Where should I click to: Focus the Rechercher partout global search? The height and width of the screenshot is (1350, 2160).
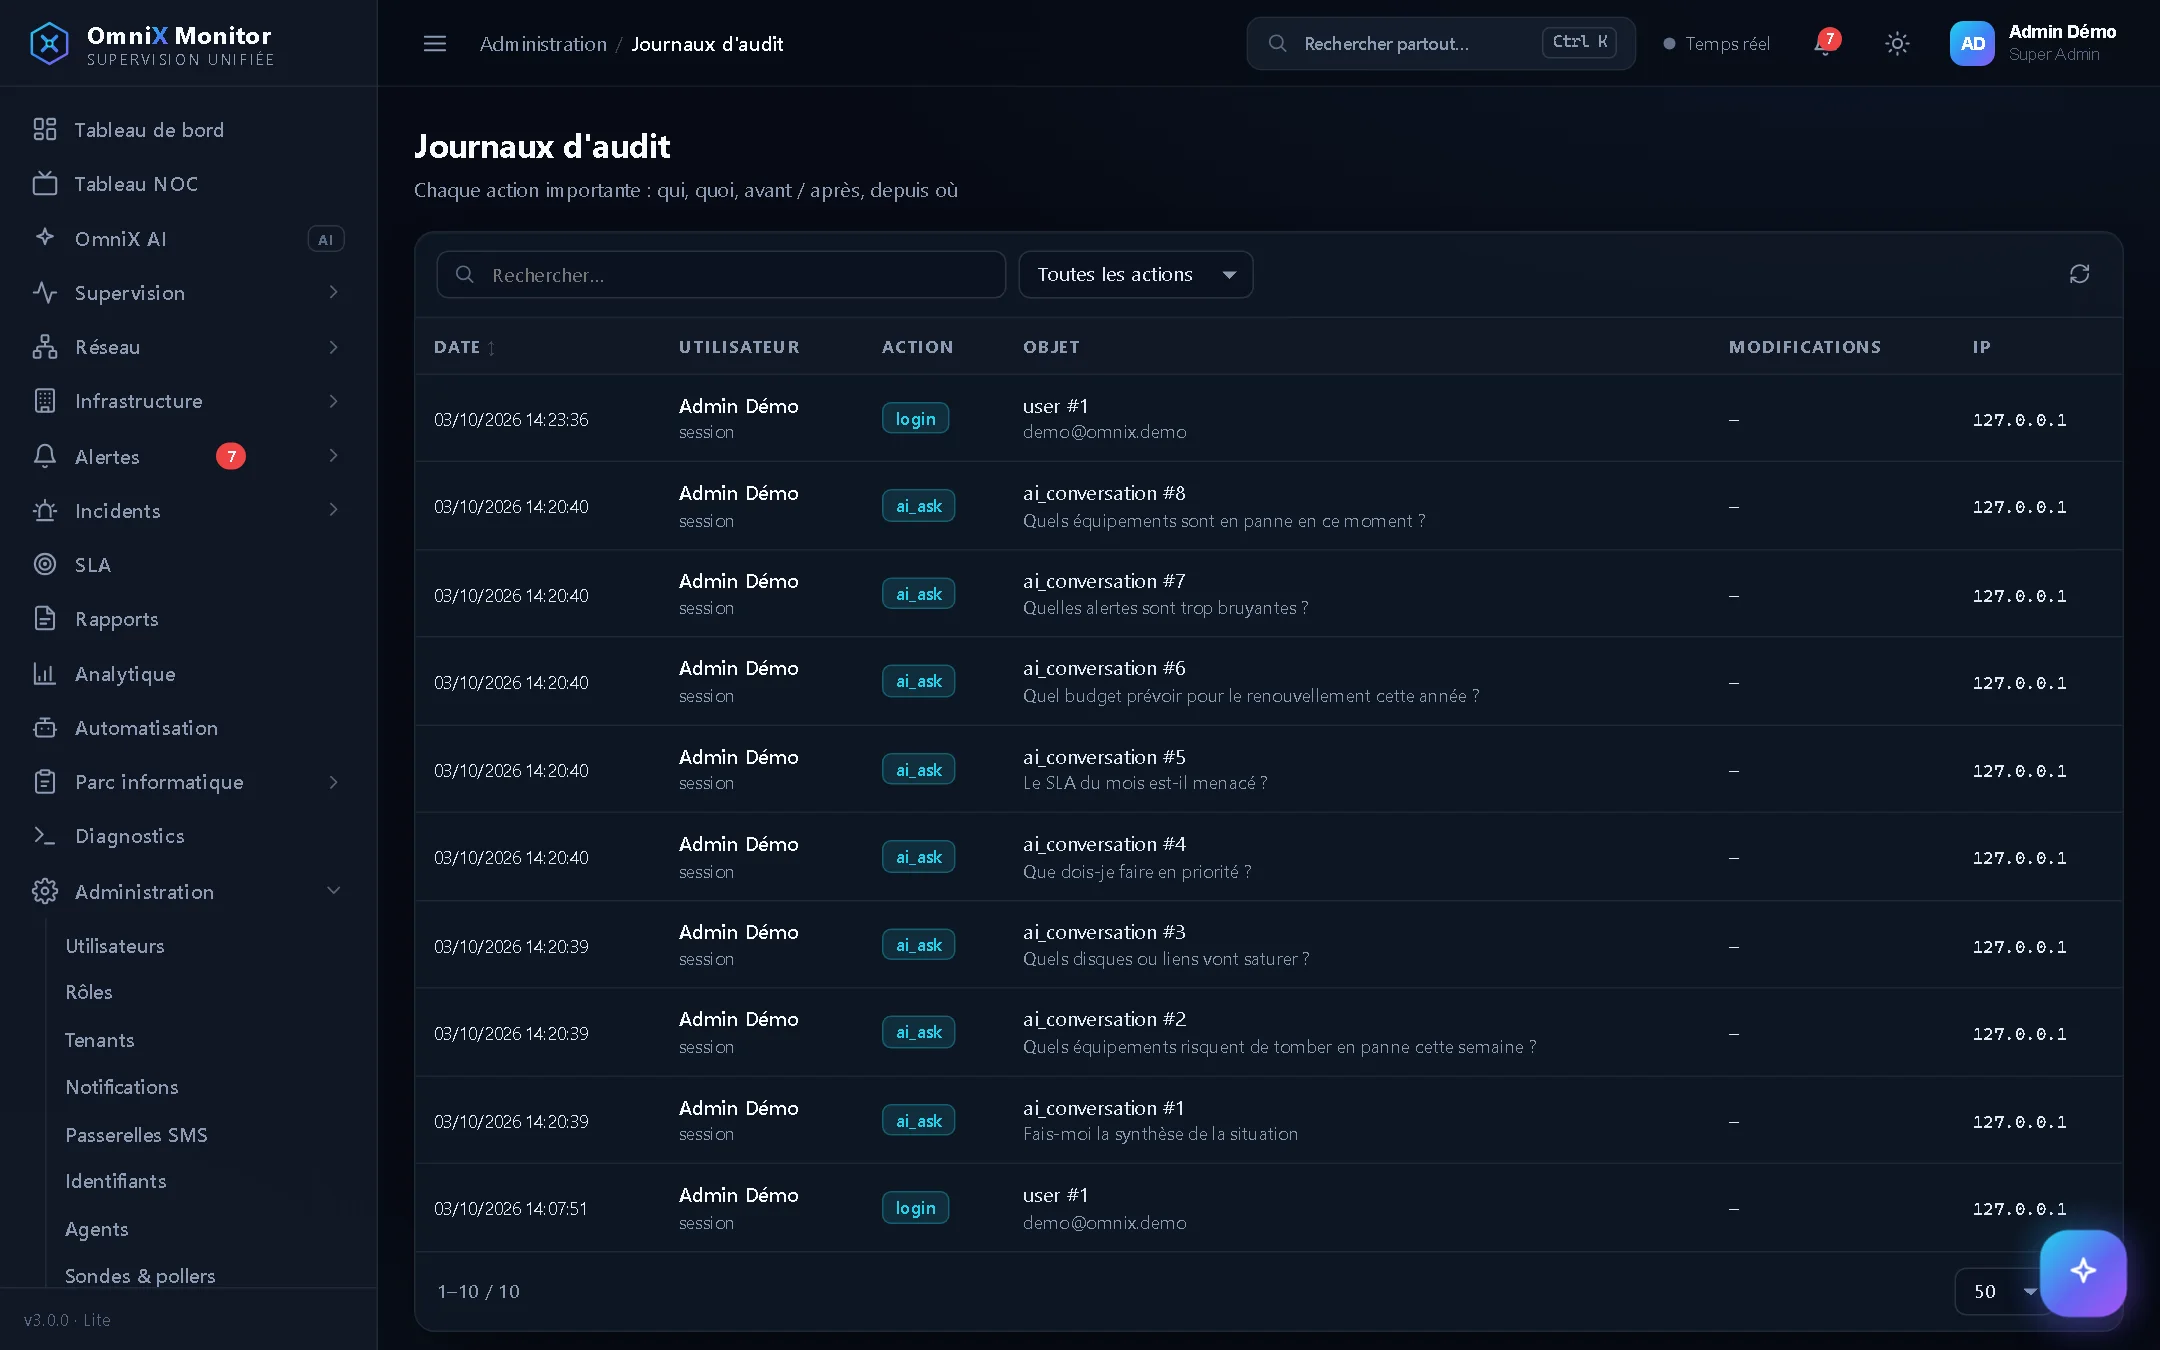tap(1441, 43)
